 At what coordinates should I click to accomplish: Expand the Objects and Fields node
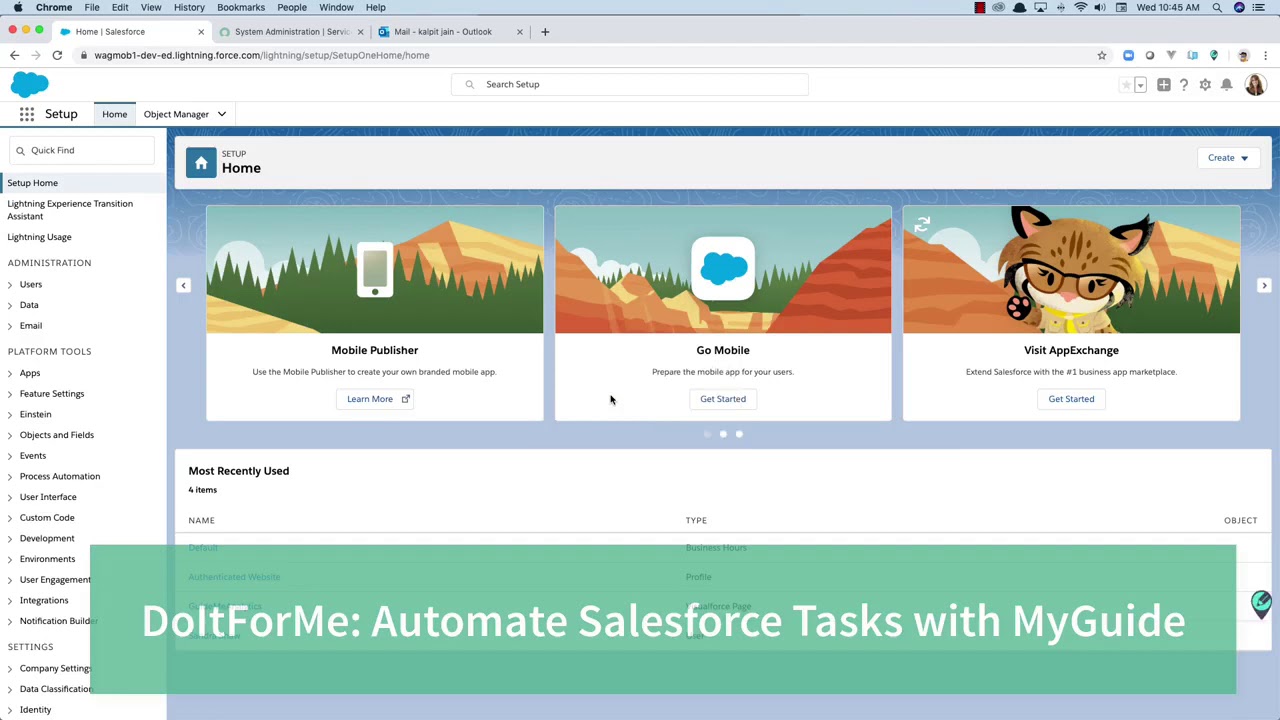pyautogui.click(x=10, y=435)
